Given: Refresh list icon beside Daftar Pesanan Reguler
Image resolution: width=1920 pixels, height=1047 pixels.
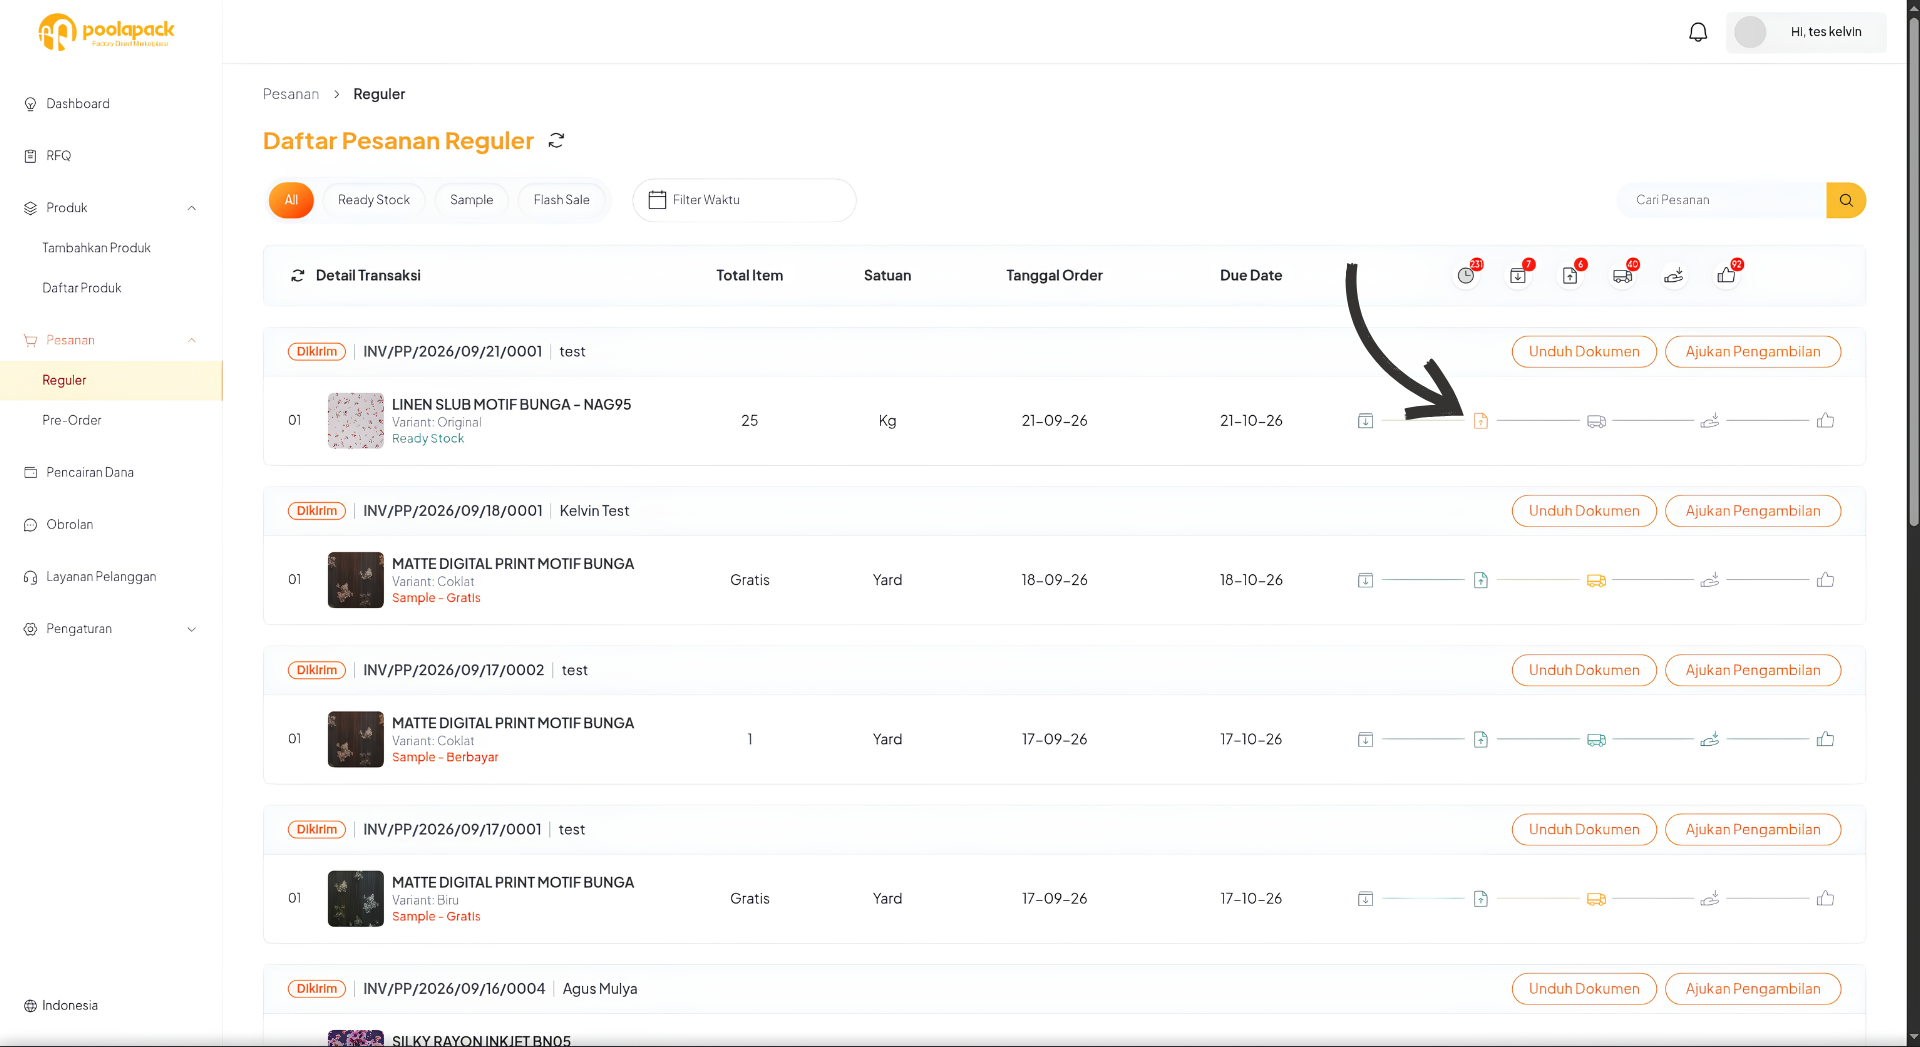Looking at the screenshot, I should coord(557,141).
